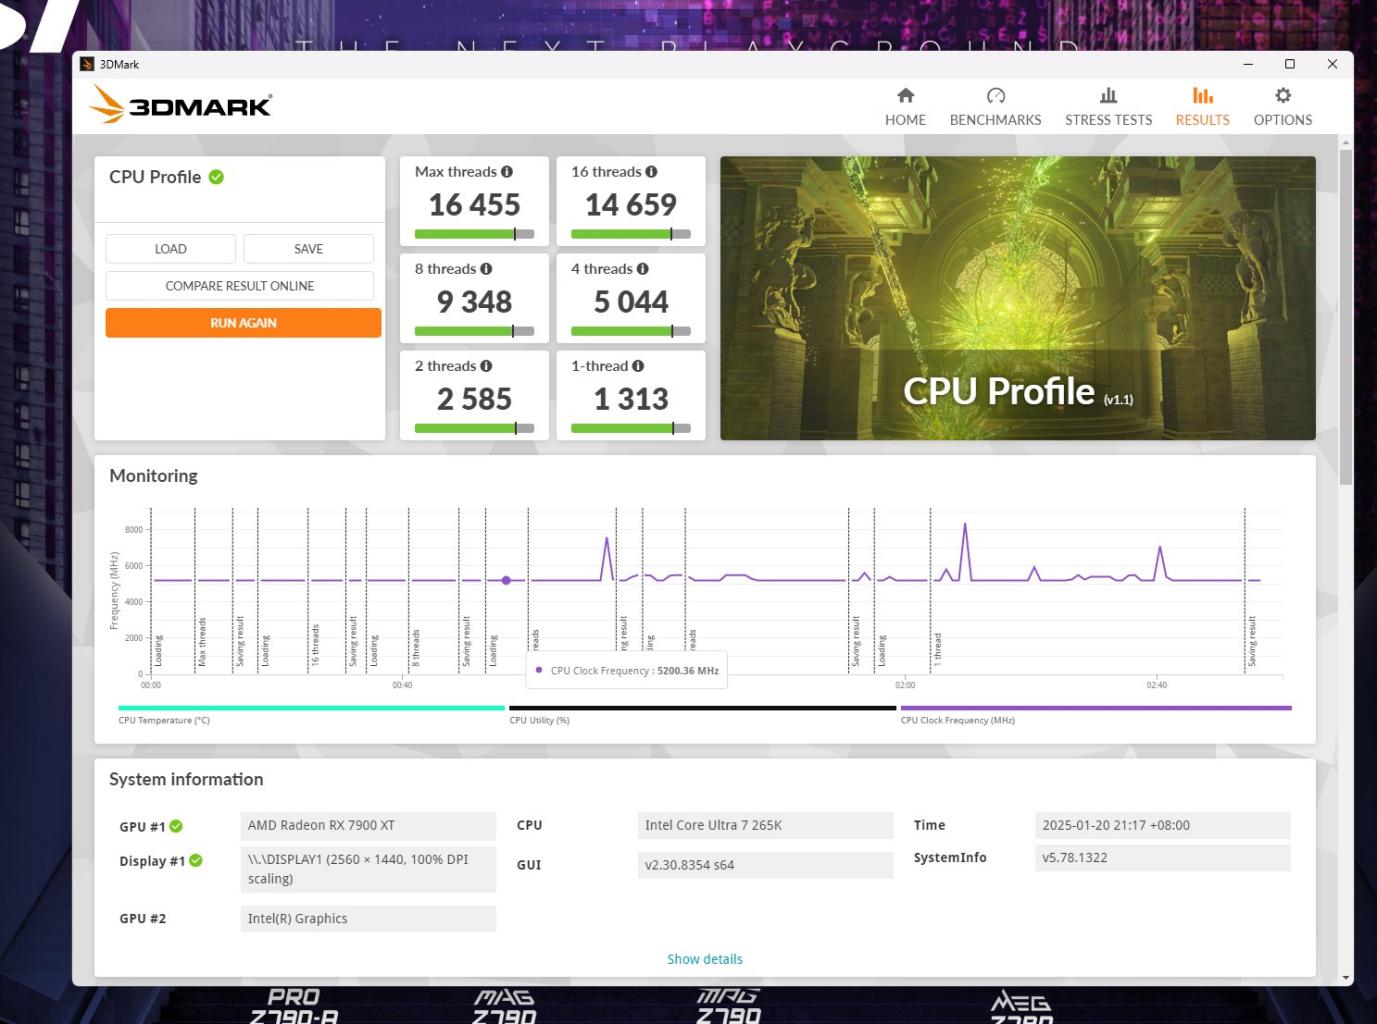Click the 2 threads score 2 585
1377x1024 pixels.
pos(474,399)
